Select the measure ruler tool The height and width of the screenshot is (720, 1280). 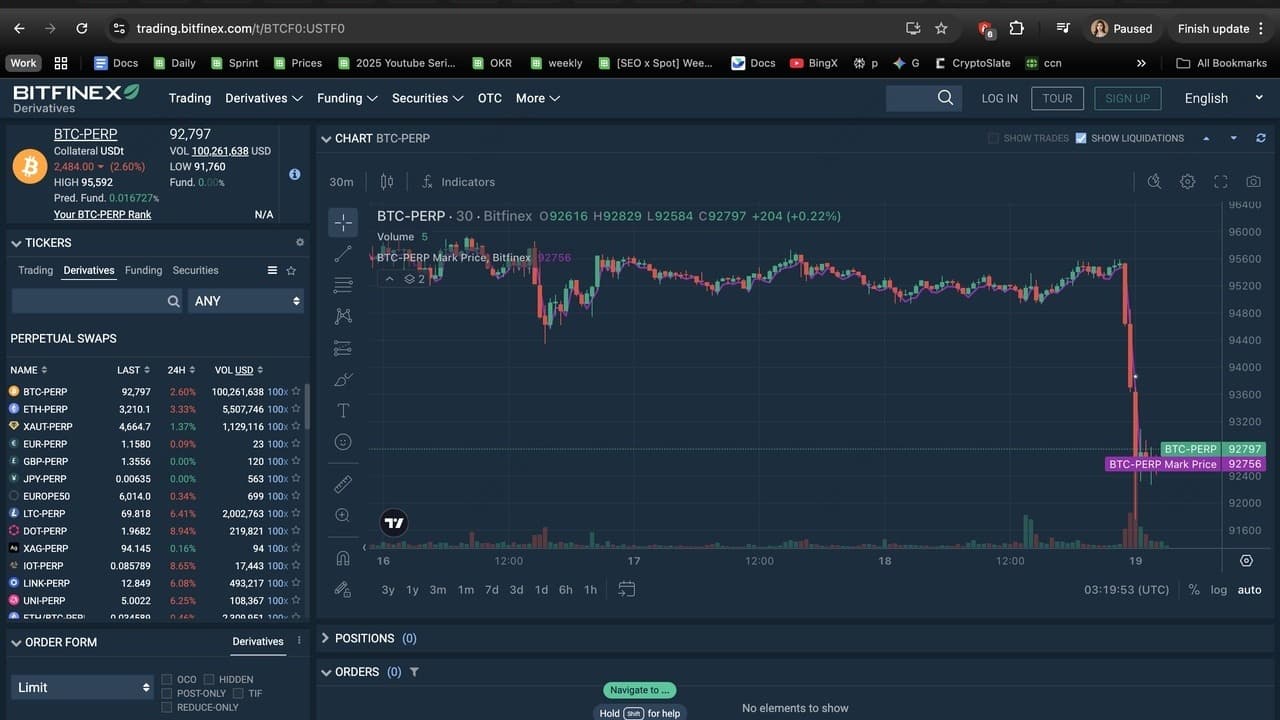[343, 483]
